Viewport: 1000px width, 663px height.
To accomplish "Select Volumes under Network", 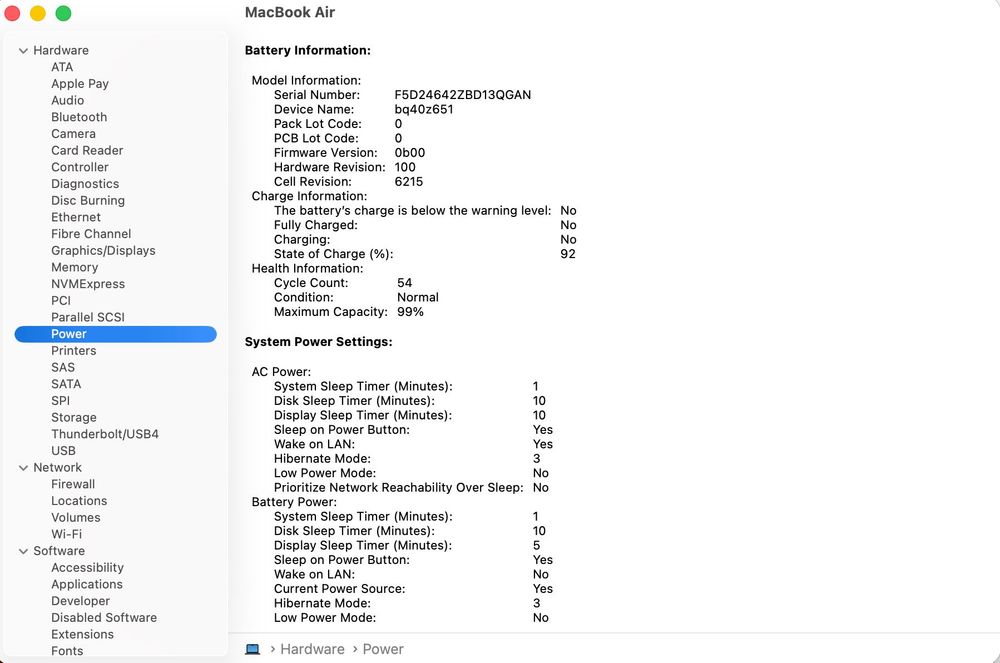I will [x=76, y=518].
